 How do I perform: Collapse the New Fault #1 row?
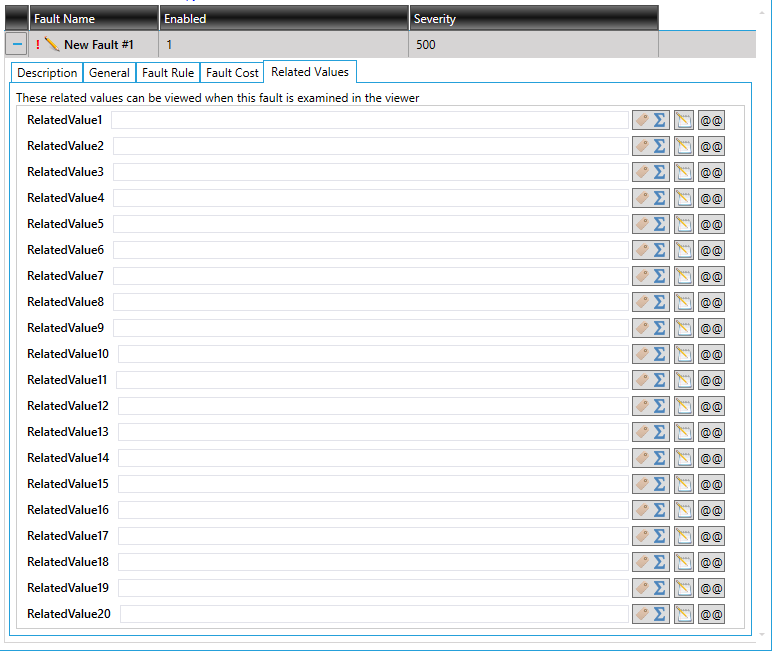[17, 45]
